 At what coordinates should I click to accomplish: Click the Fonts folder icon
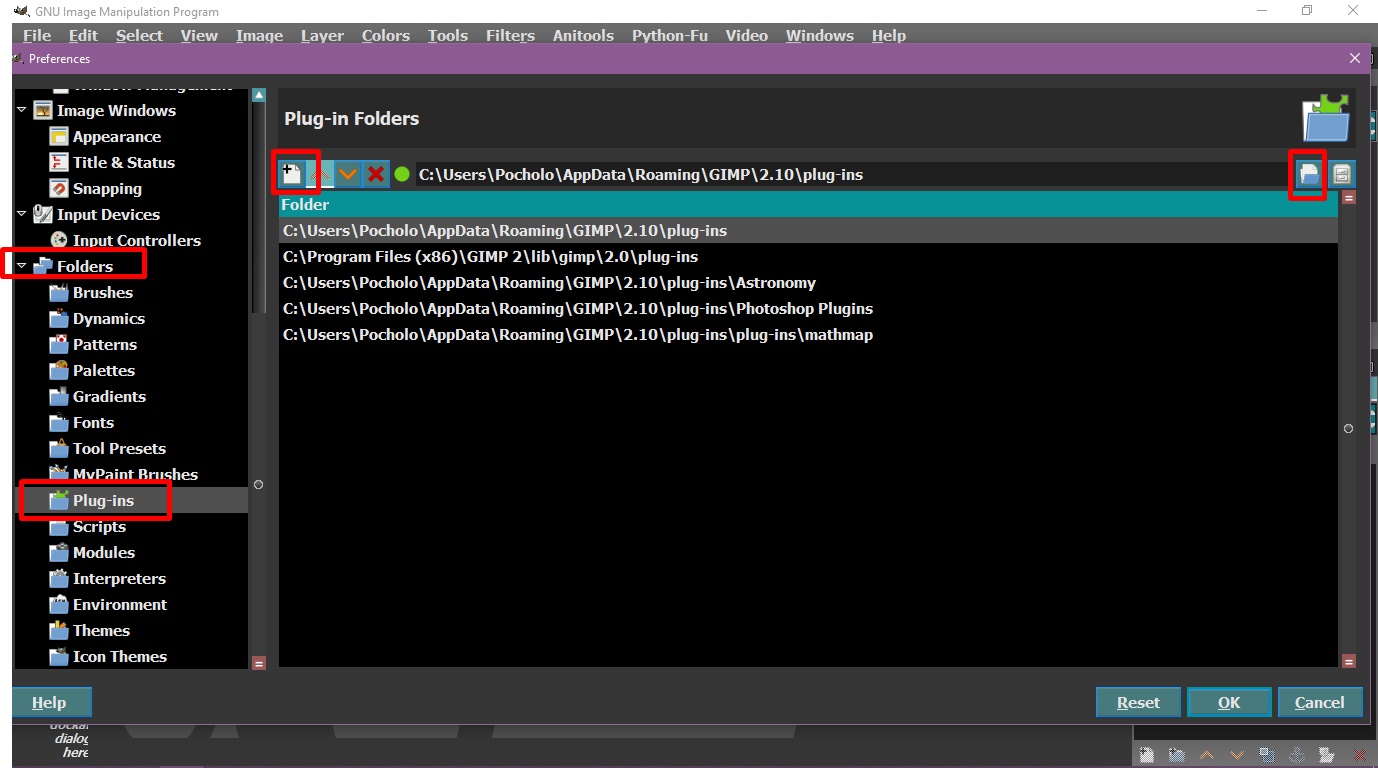tap(58, 422)
